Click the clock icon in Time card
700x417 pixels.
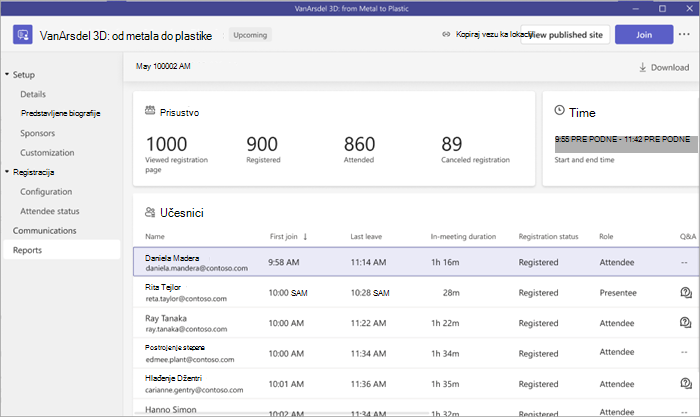(x=559, y=110)
